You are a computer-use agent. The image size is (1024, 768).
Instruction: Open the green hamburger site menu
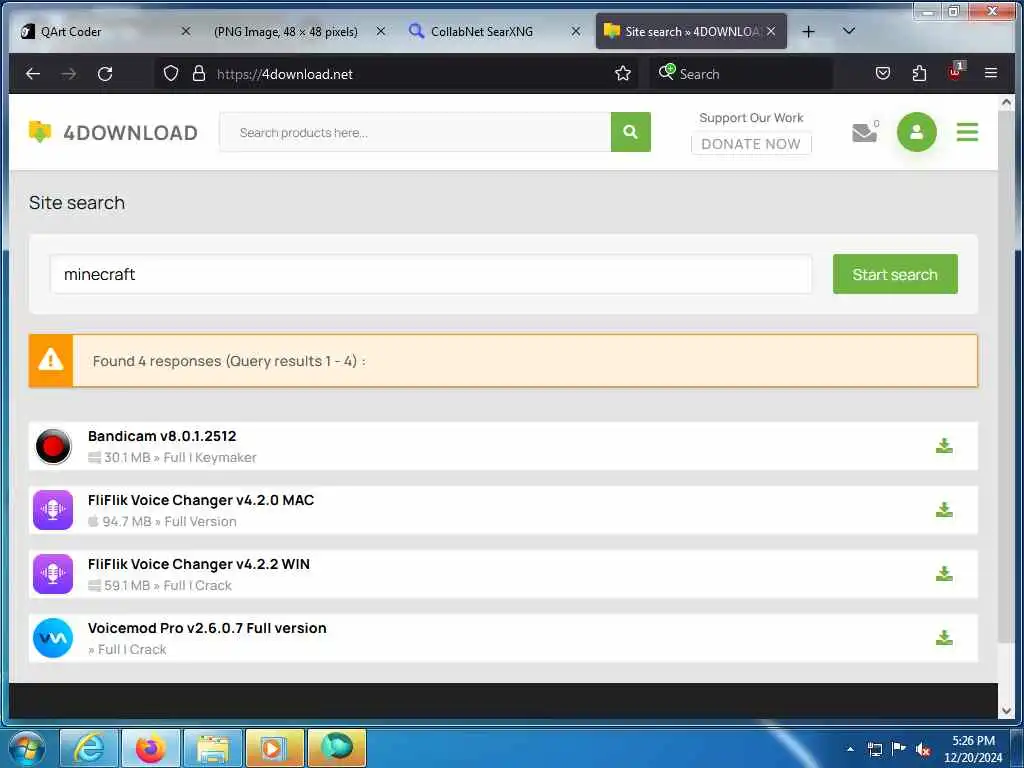[967, 132]
